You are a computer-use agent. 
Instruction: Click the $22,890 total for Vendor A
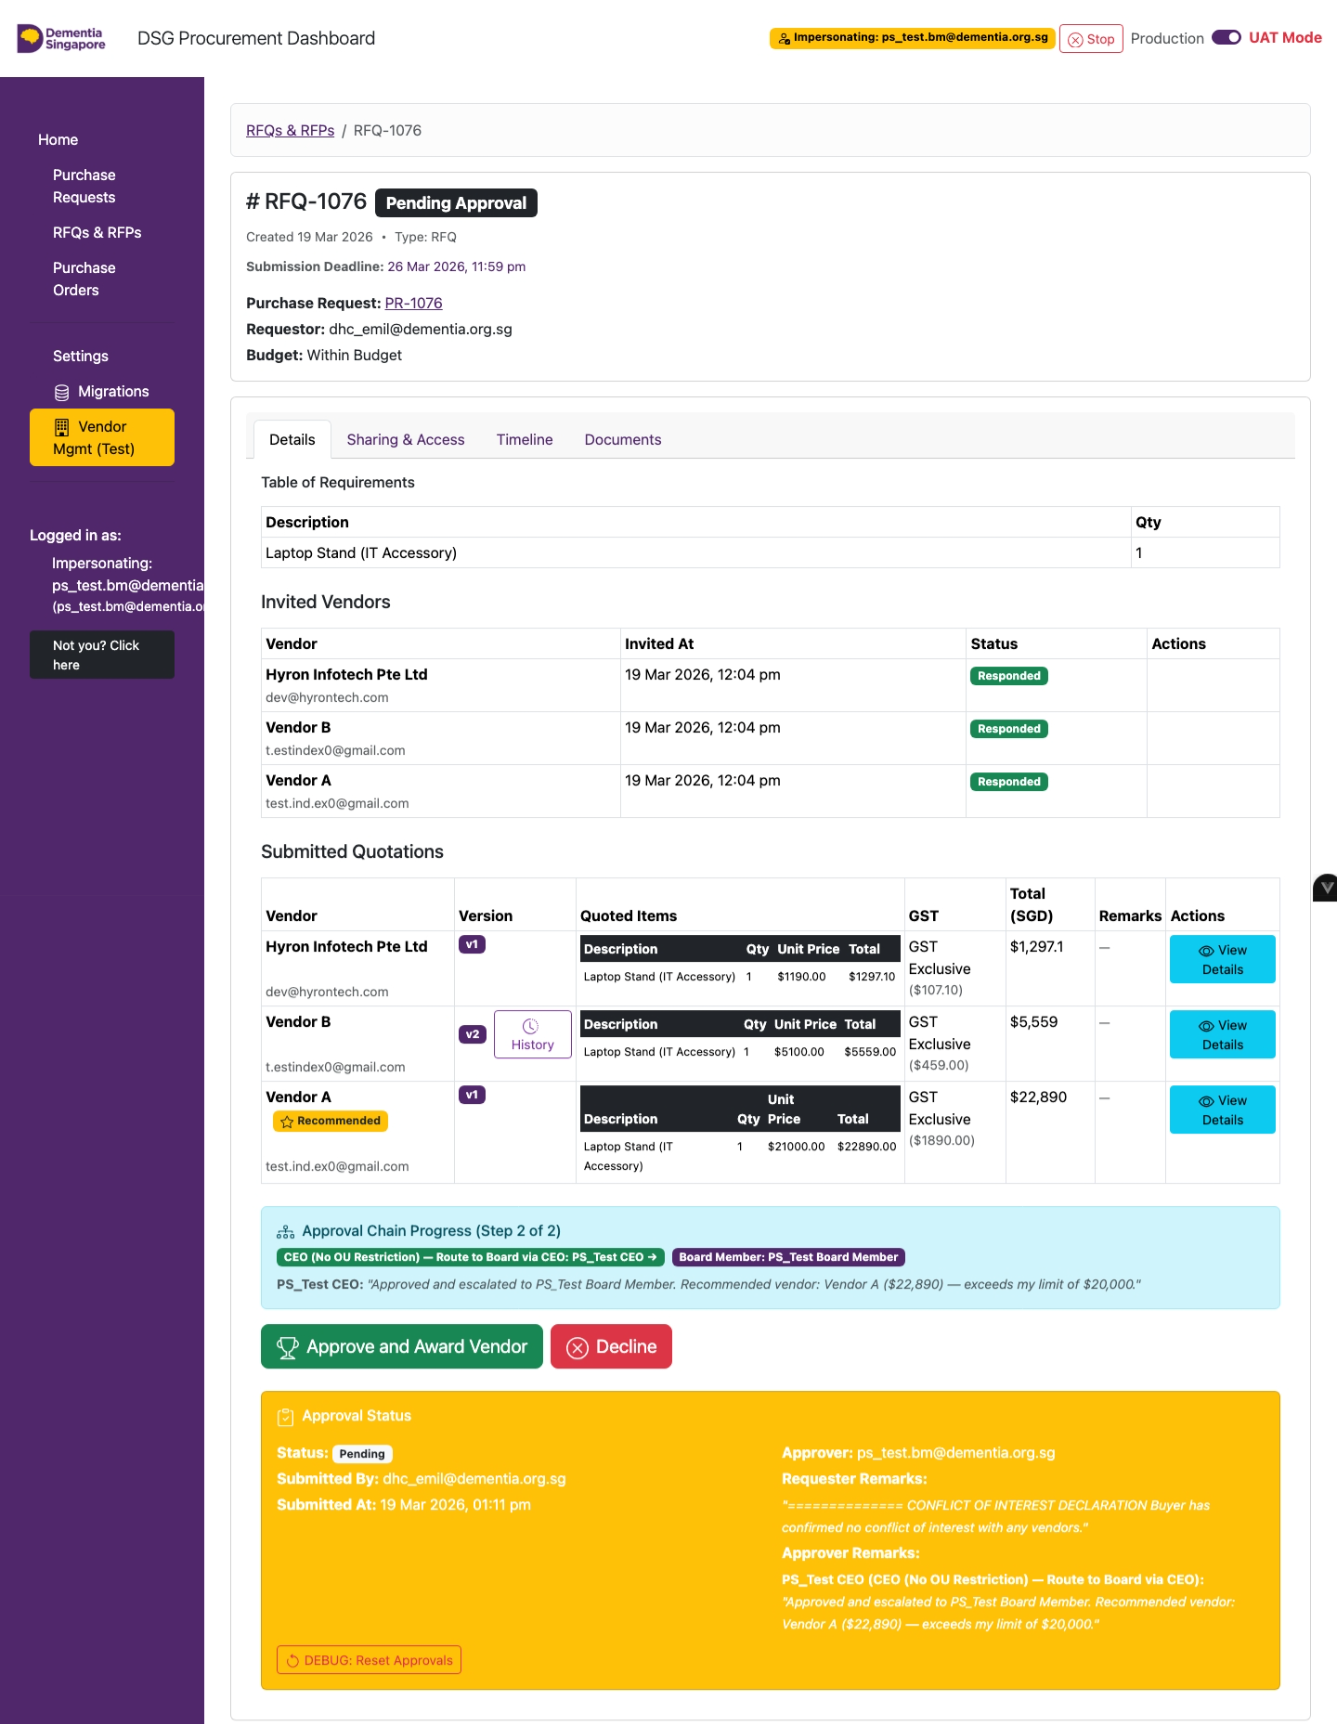click(1038, 1098)
